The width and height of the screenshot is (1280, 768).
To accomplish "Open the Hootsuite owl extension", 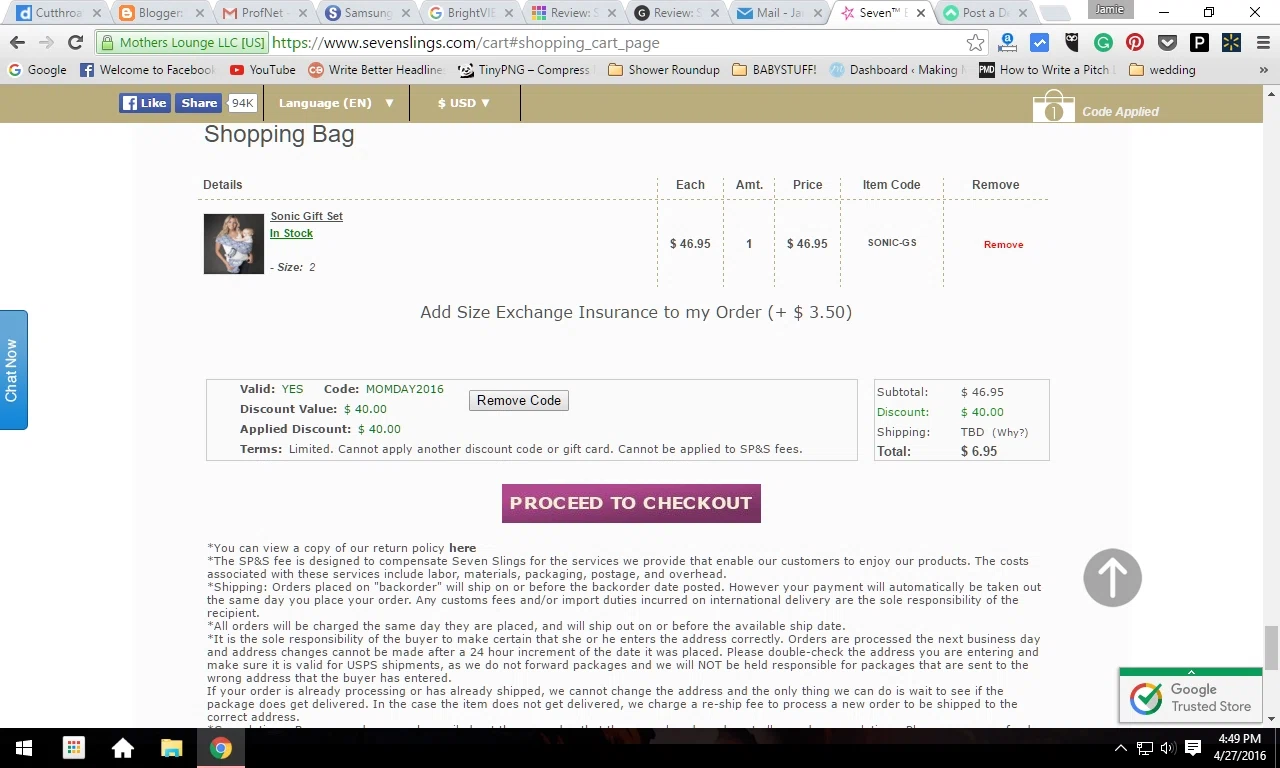I will 1072,43.
